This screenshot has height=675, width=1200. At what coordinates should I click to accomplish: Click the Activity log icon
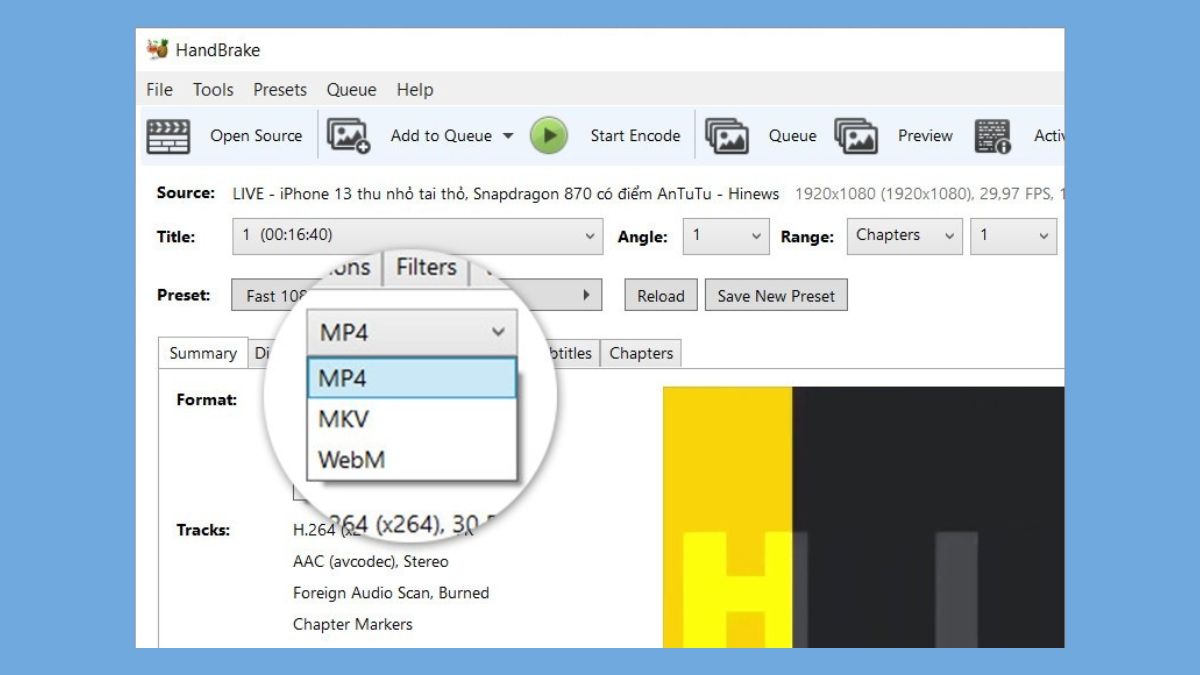(993, 136)
